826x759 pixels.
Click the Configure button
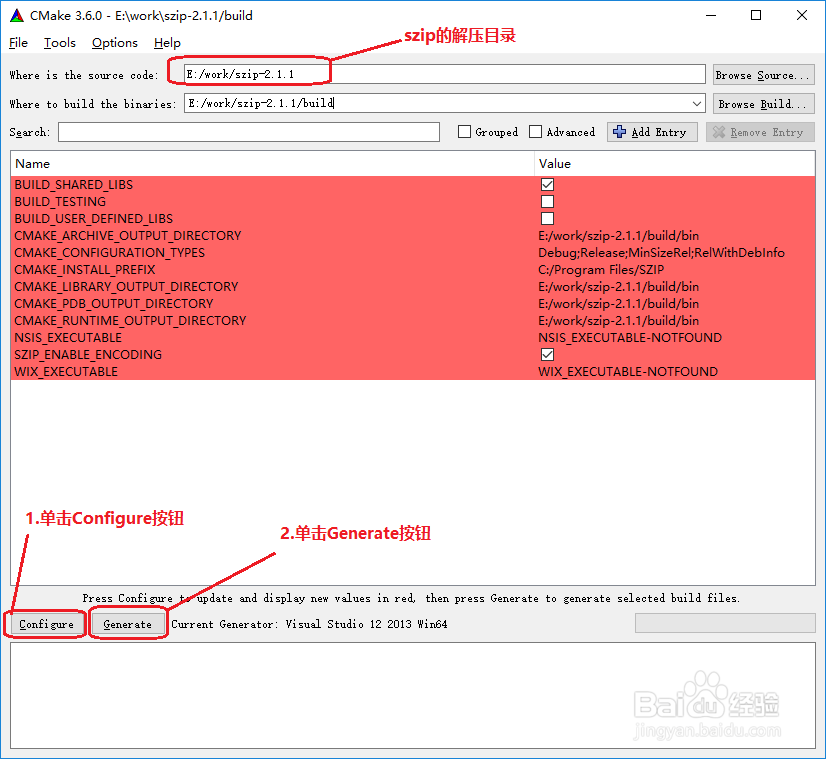click(46, 624)
